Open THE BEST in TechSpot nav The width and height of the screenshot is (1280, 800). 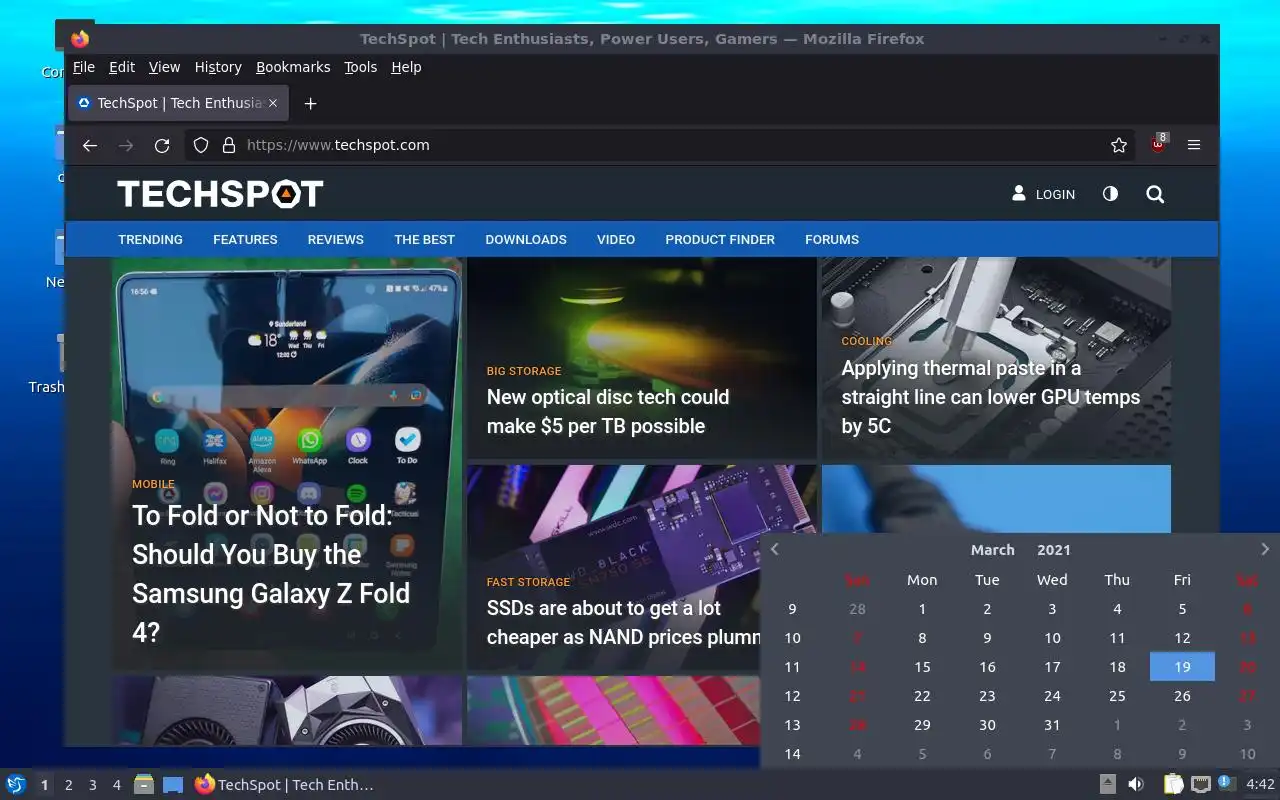[424, 239]
